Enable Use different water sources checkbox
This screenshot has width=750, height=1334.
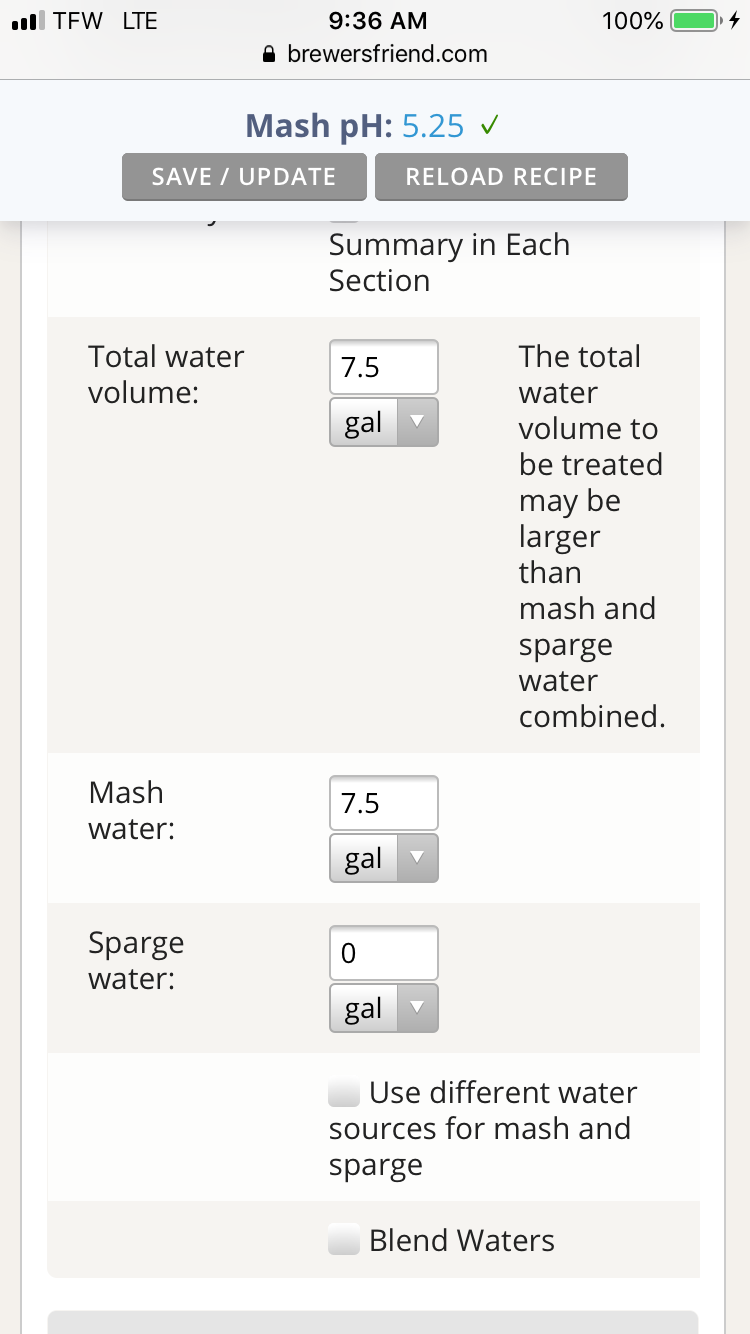344,1093
